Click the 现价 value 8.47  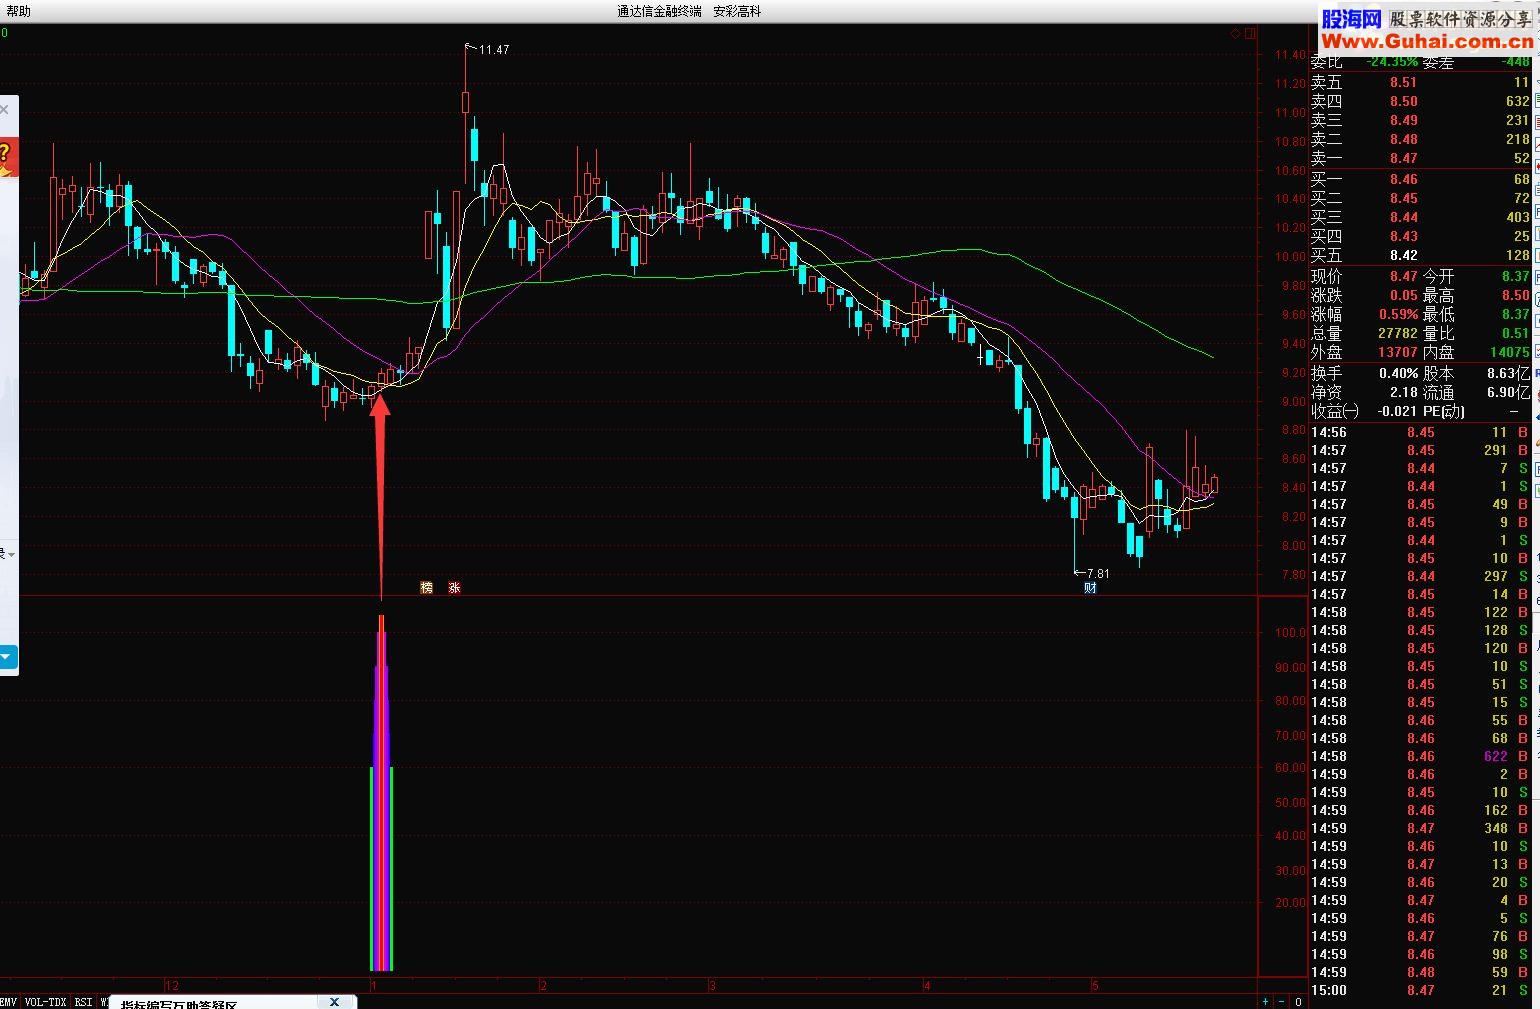(x=1403, y=276)
